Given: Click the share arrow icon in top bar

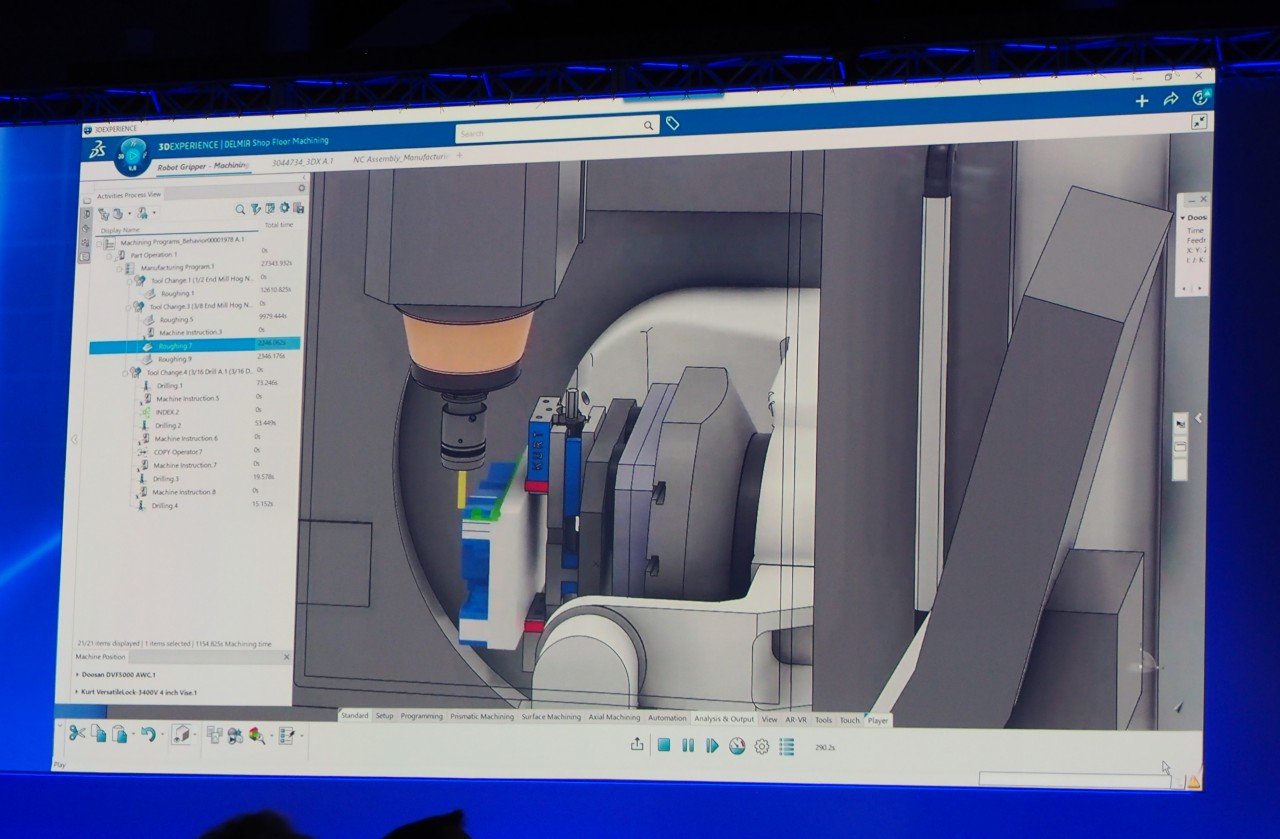Looking at the screenshot, I should coord(1171,99).
